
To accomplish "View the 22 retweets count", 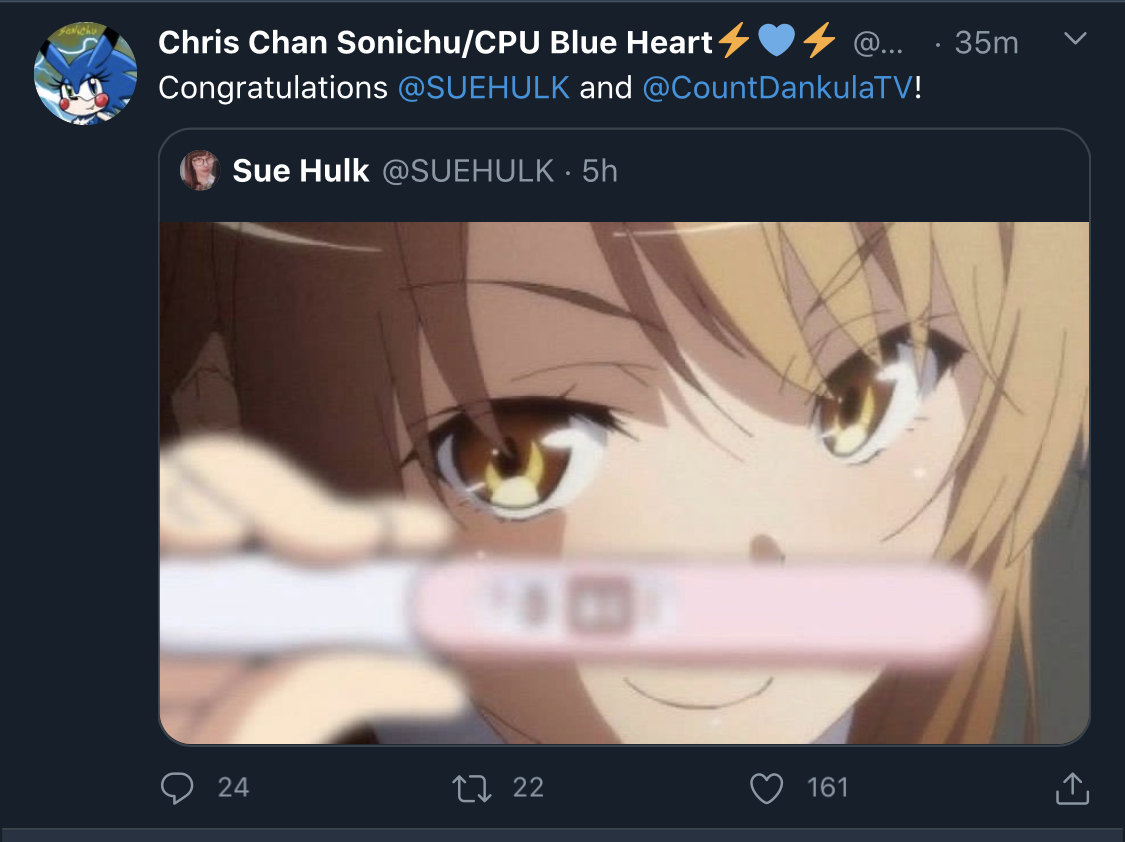I will [528, 787].
